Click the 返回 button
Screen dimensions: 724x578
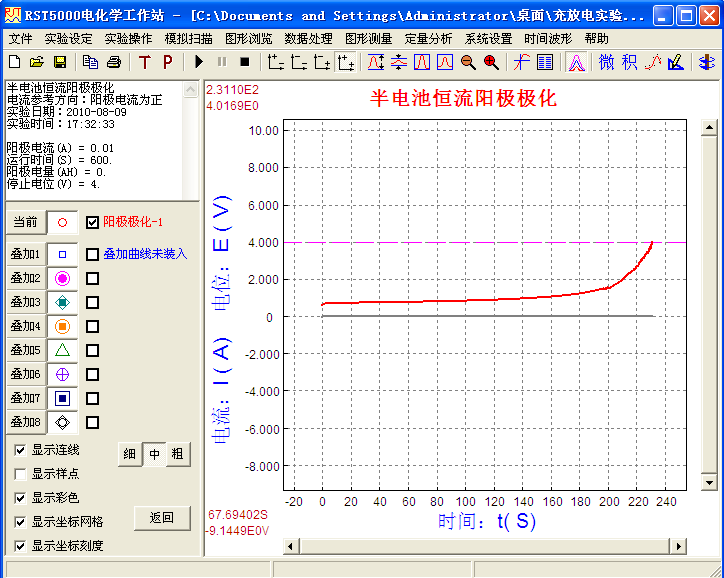pos(162,517)
